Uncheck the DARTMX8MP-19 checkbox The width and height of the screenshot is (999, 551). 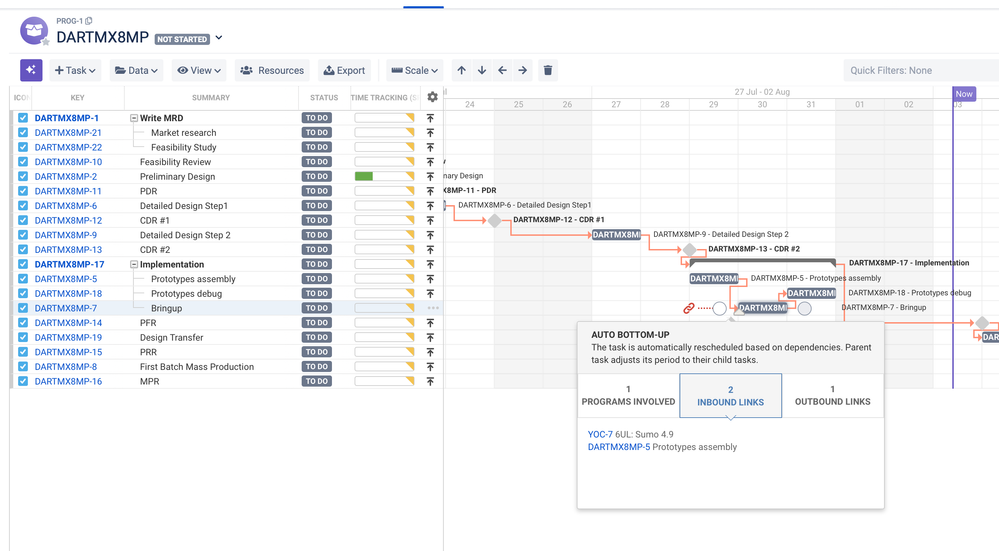(23, 338)
